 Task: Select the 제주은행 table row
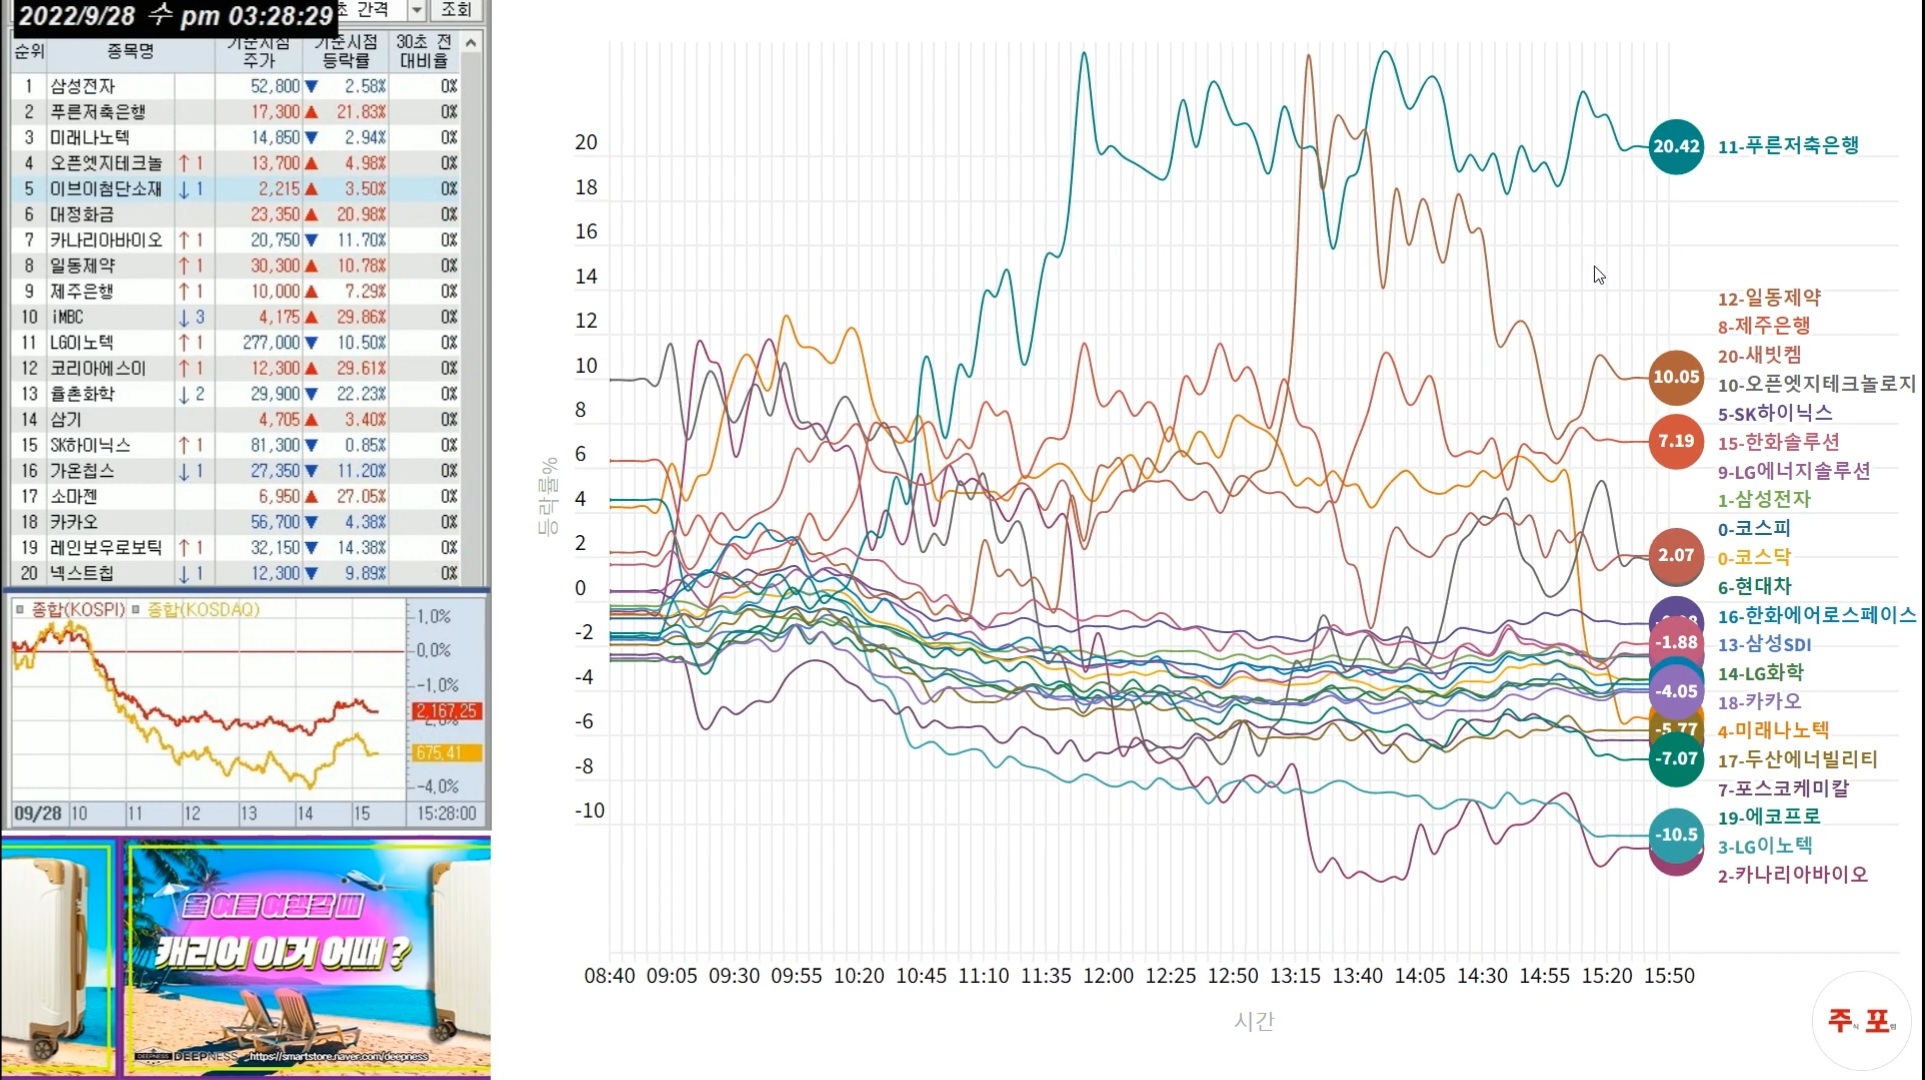pos(235,292)
